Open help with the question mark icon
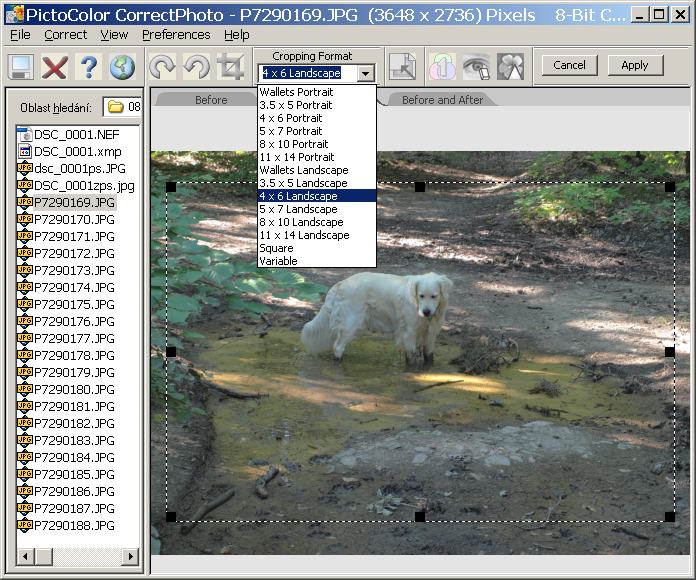The width and height of the screenshot is (696, 580). tap(88, 67)
